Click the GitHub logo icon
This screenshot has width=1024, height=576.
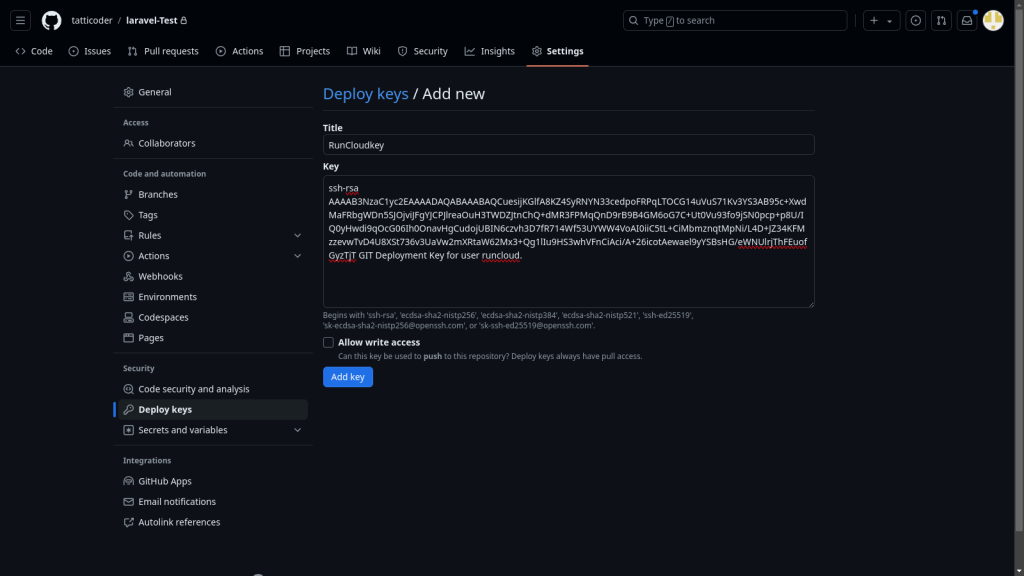coord(51,20)
